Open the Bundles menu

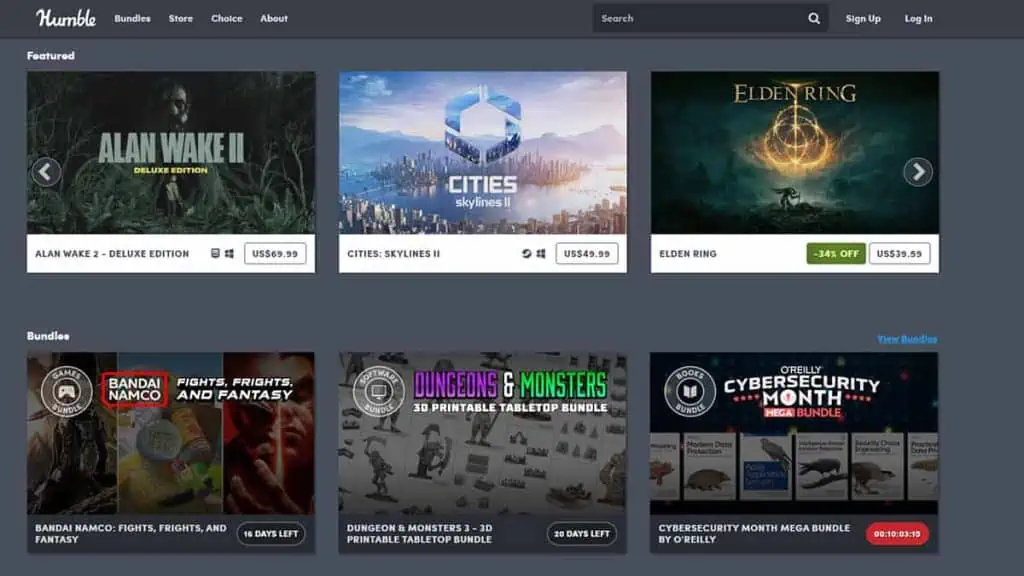(x=132, y=17)
